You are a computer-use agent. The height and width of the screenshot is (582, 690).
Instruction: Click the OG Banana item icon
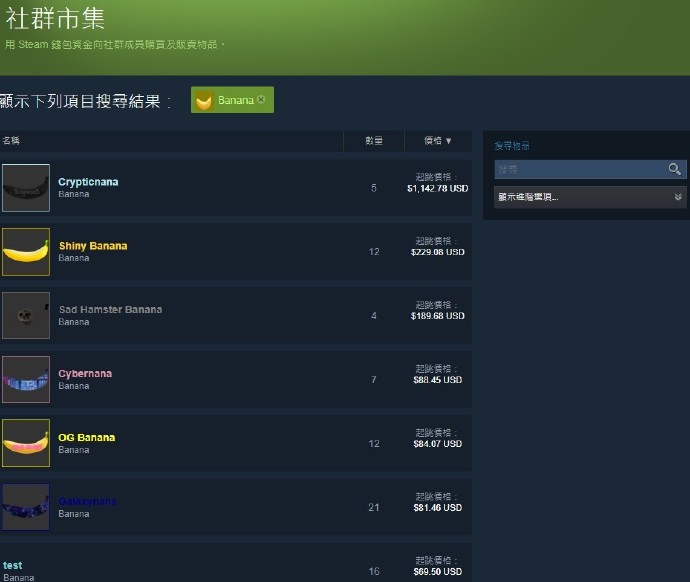(x=26, y=444)
